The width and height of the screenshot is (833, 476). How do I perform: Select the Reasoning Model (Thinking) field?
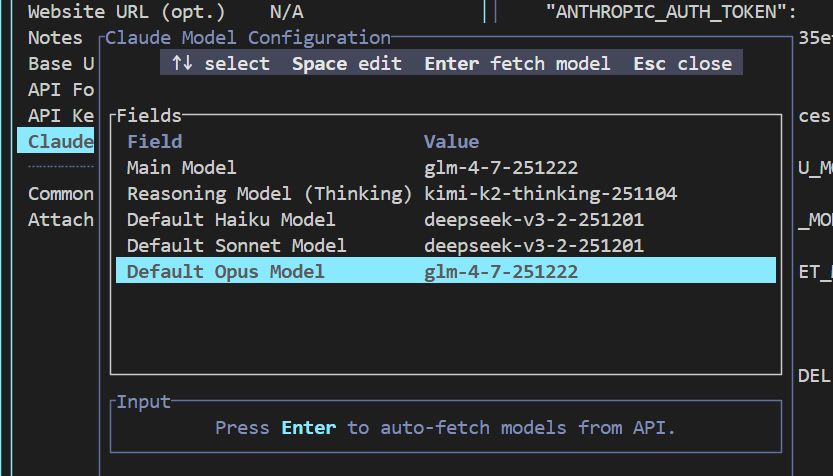(x=446, y=194)
